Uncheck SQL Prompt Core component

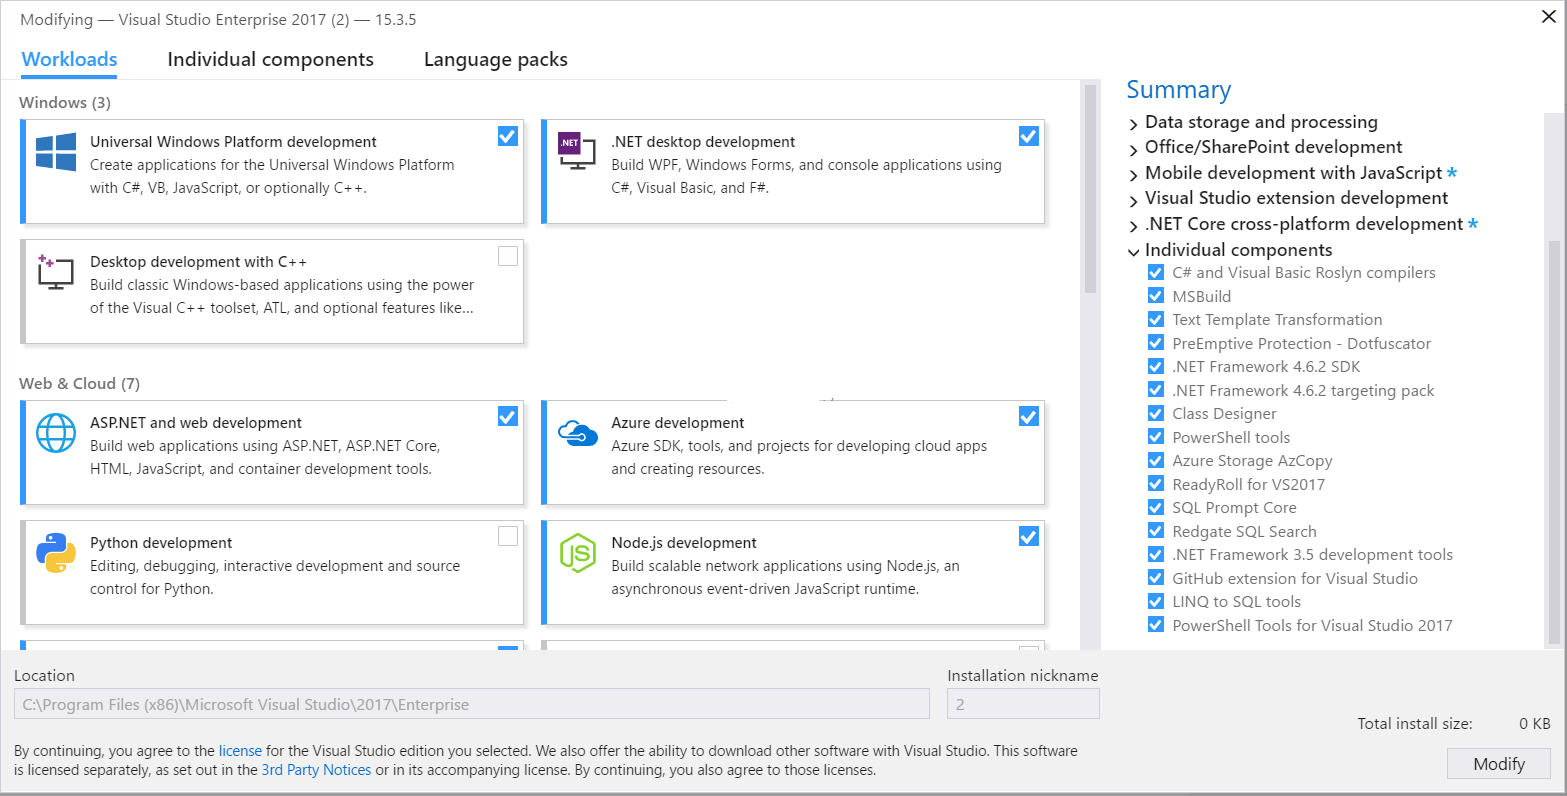[x=1156, y=507]
